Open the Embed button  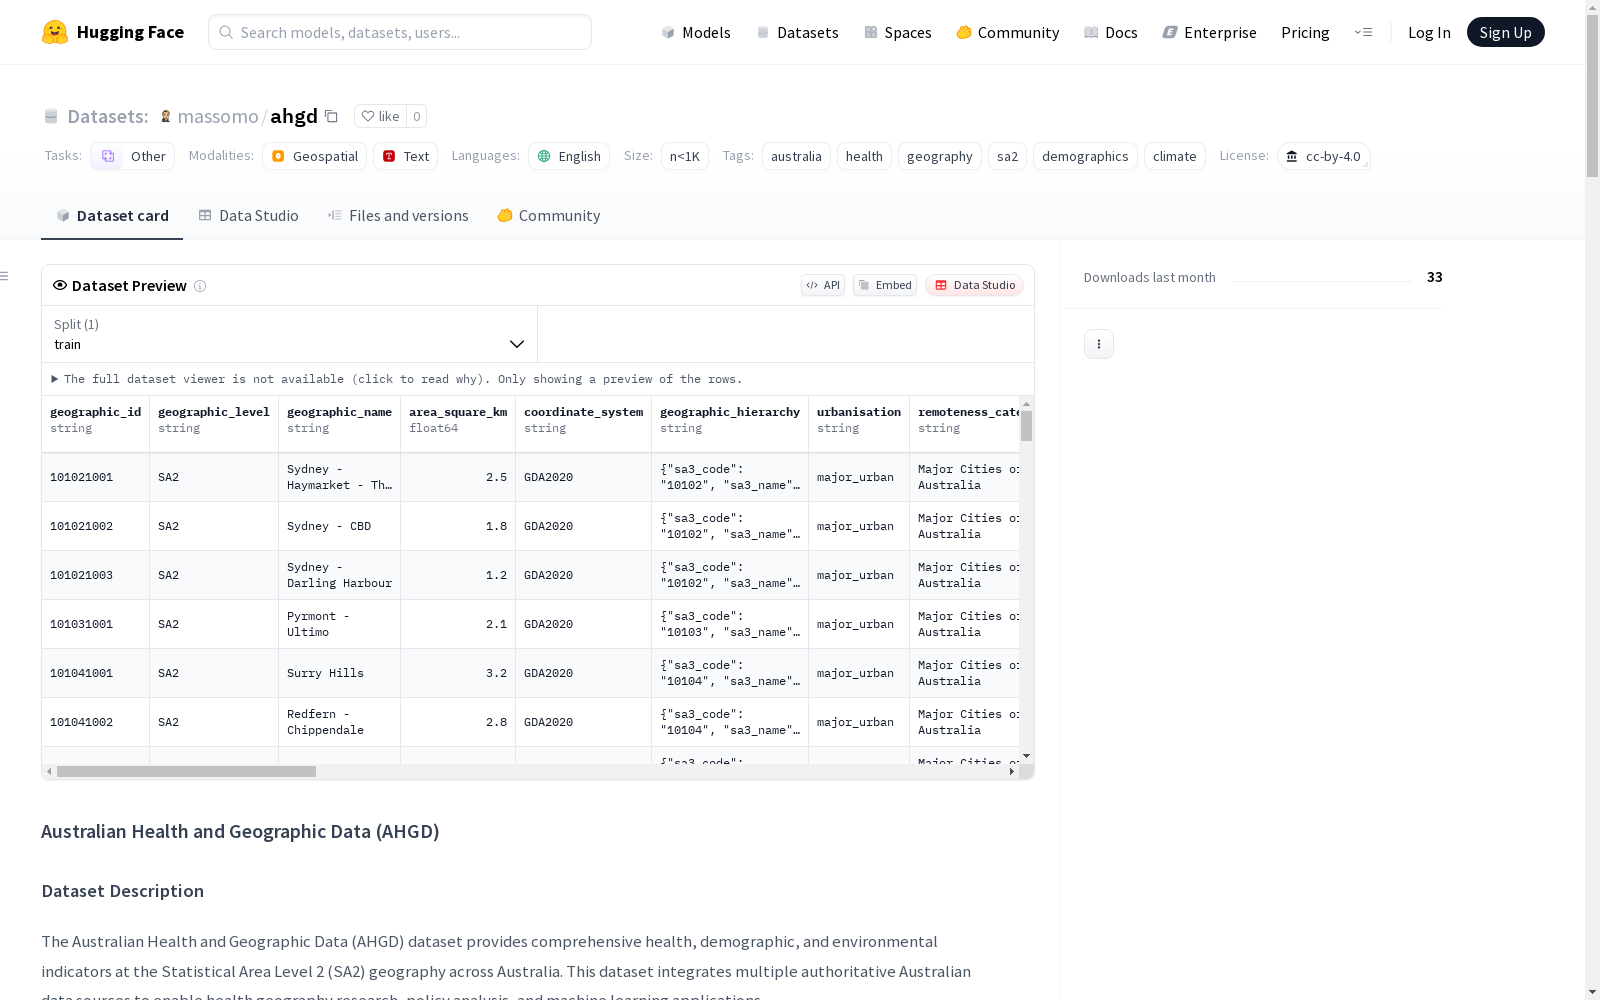click(x=885, y=285)
